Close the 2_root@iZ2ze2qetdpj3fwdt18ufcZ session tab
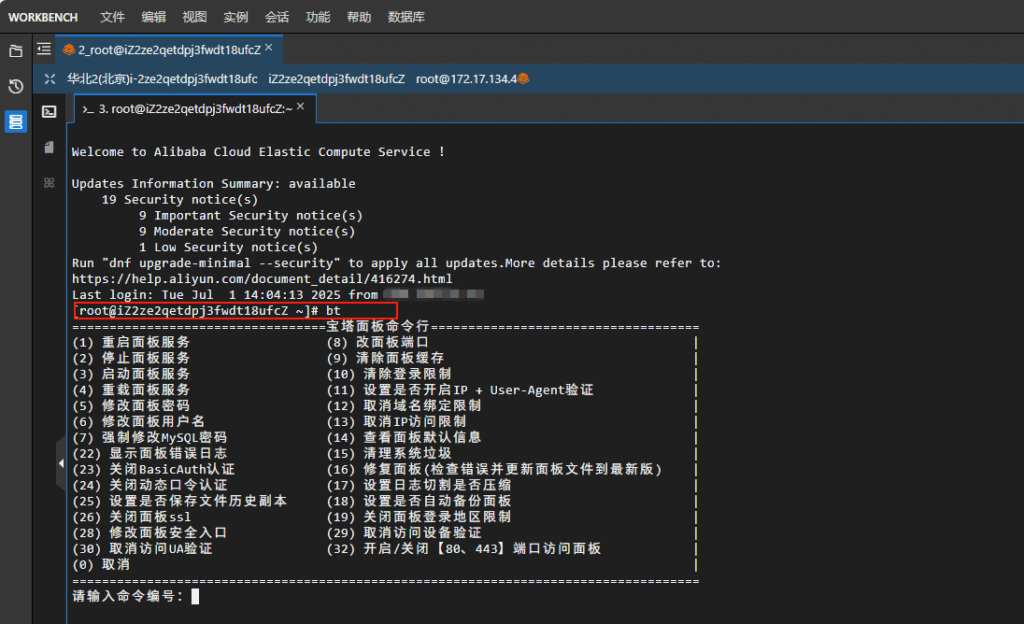 click(269, 48)
